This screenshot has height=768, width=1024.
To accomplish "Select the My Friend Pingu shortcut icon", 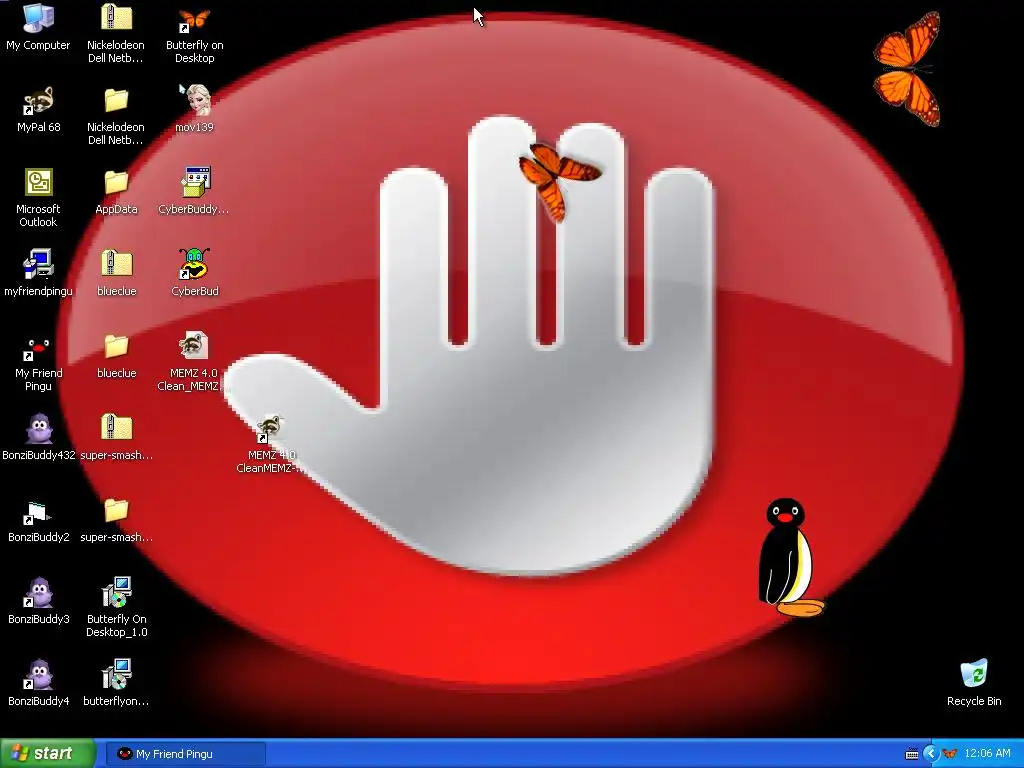I will click(x=38, y=348).
